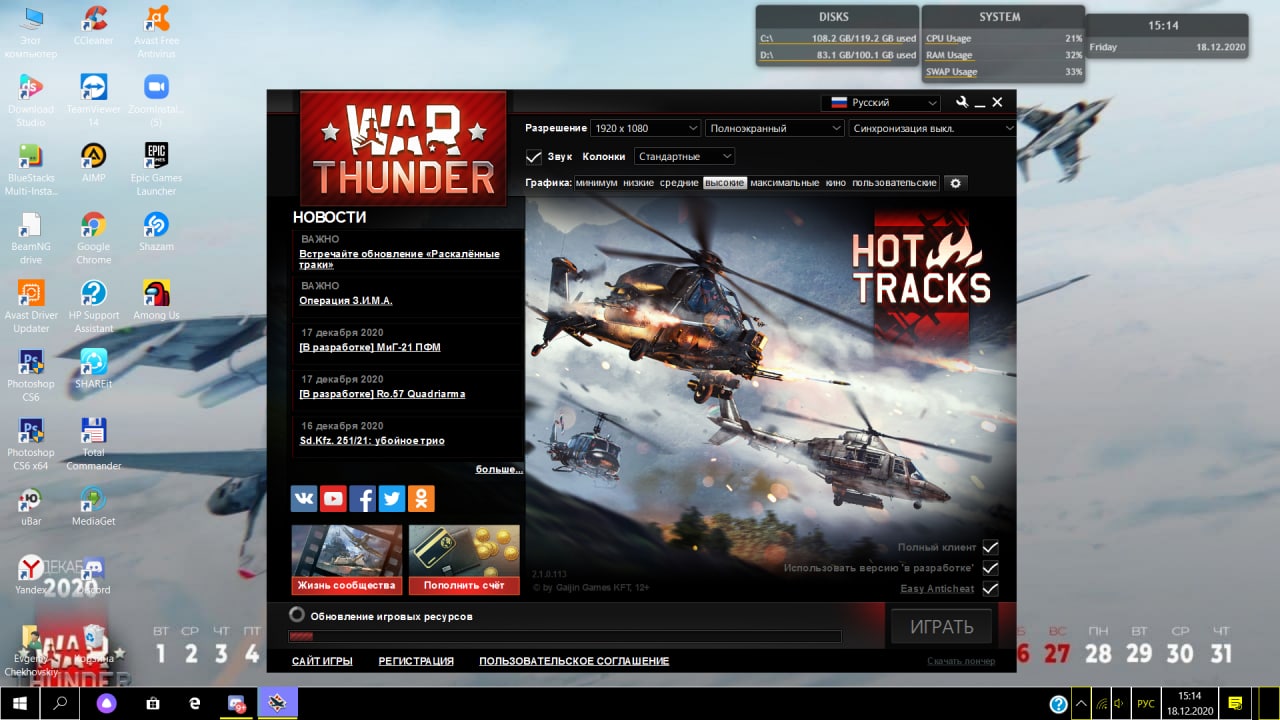
Task: Open РЕГИСТРАЦИЯ link
Action: click(416, 661)
